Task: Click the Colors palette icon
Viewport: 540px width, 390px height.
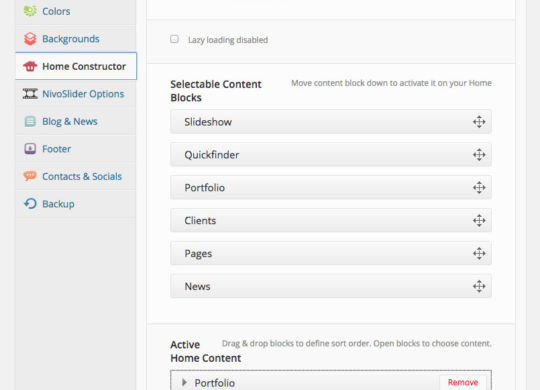Action: [30, 11]
